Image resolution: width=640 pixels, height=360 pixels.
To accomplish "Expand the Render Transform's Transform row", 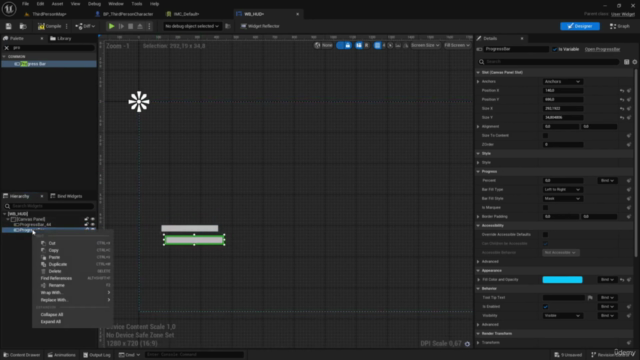I will tap(478, 342).
